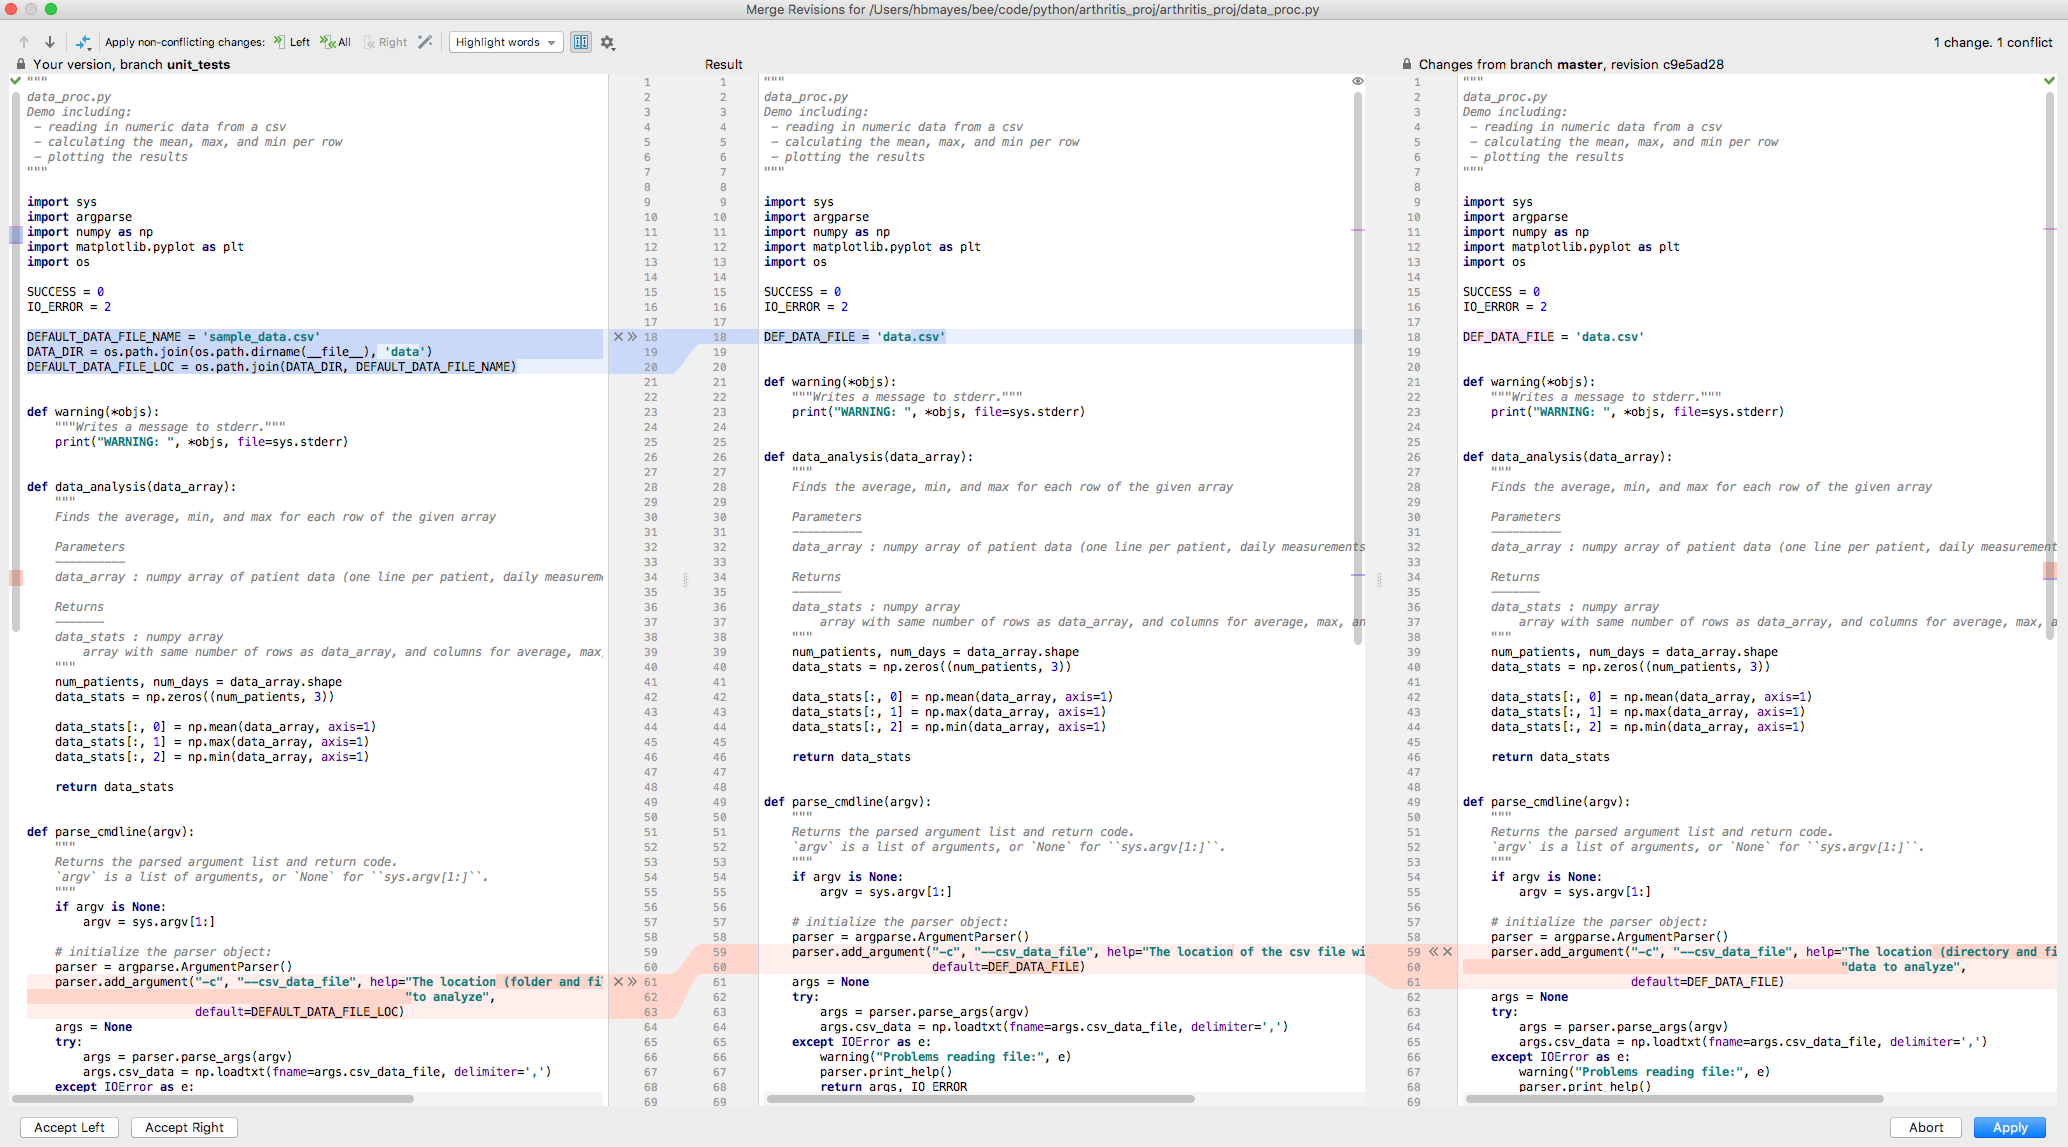Click green checkmark in left pane corner

(x=15, y=80)
